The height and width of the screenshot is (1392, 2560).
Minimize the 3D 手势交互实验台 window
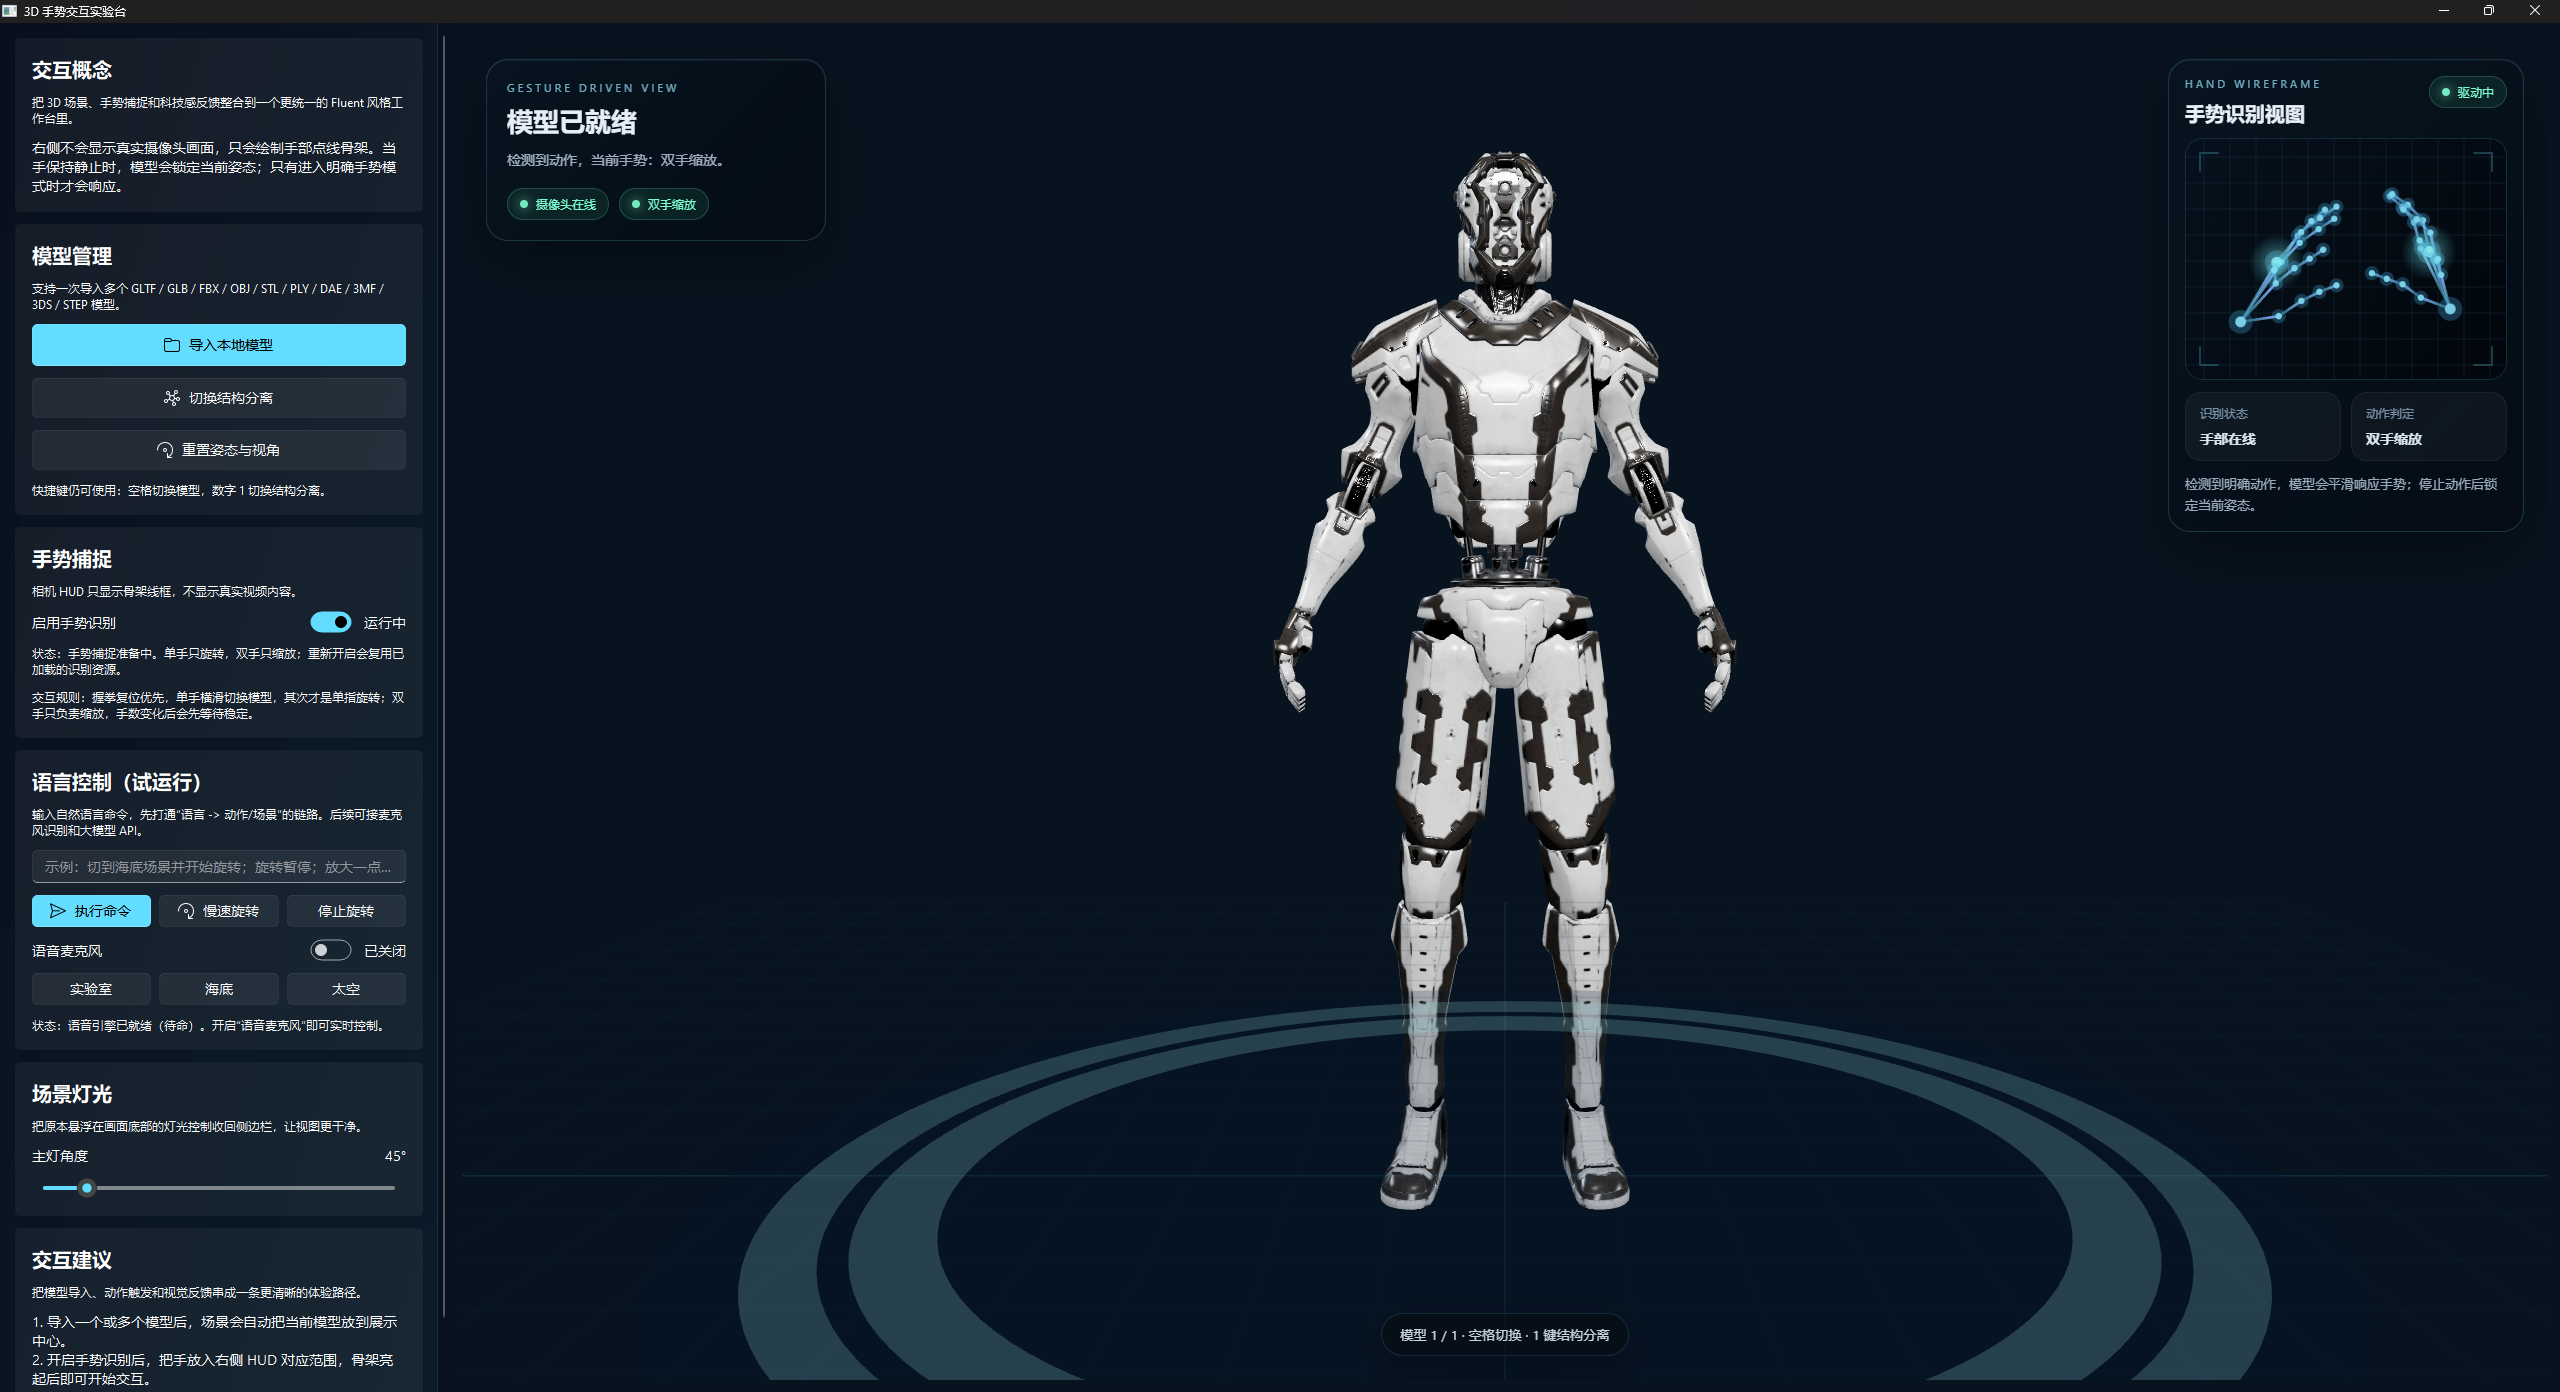pyautogui.click(x=2444, y=11)
